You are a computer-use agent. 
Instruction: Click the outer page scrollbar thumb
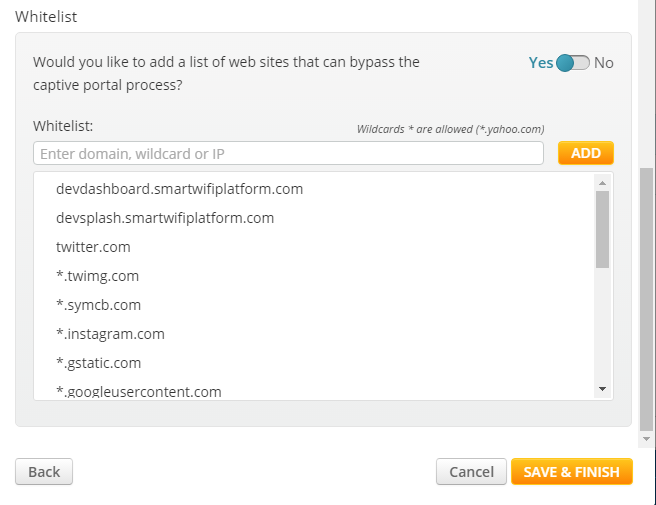(x=646, y=299)
